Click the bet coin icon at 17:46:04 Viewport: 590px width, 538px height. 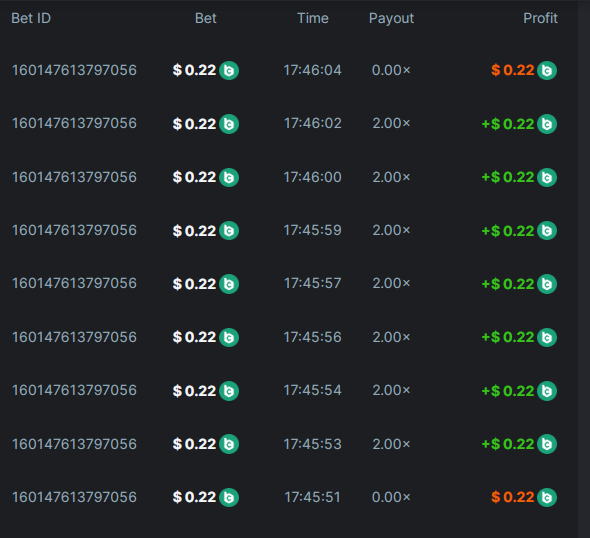coord(229,70)
